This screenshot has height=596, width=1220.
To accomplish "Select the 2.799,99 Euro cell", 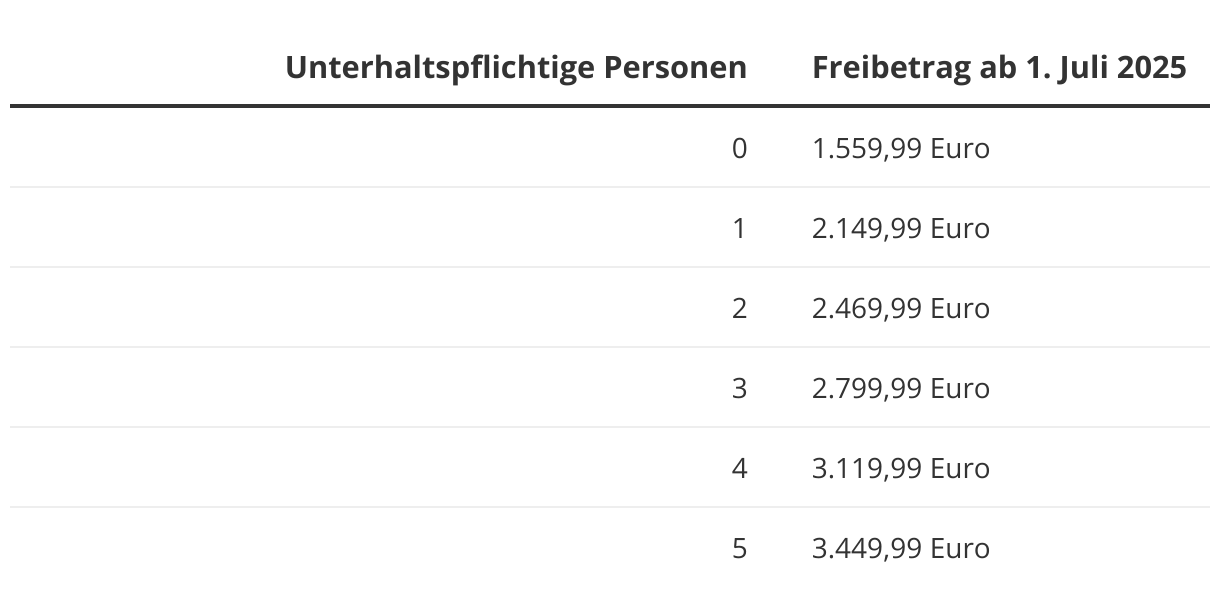I will coord(901,389).
